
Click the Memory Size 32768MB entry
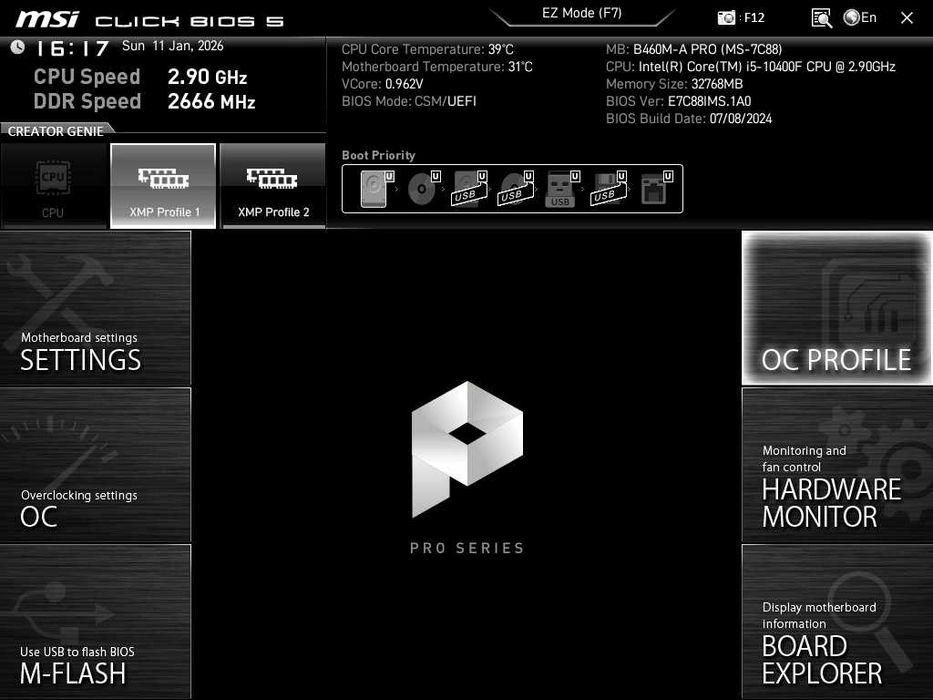674,84
